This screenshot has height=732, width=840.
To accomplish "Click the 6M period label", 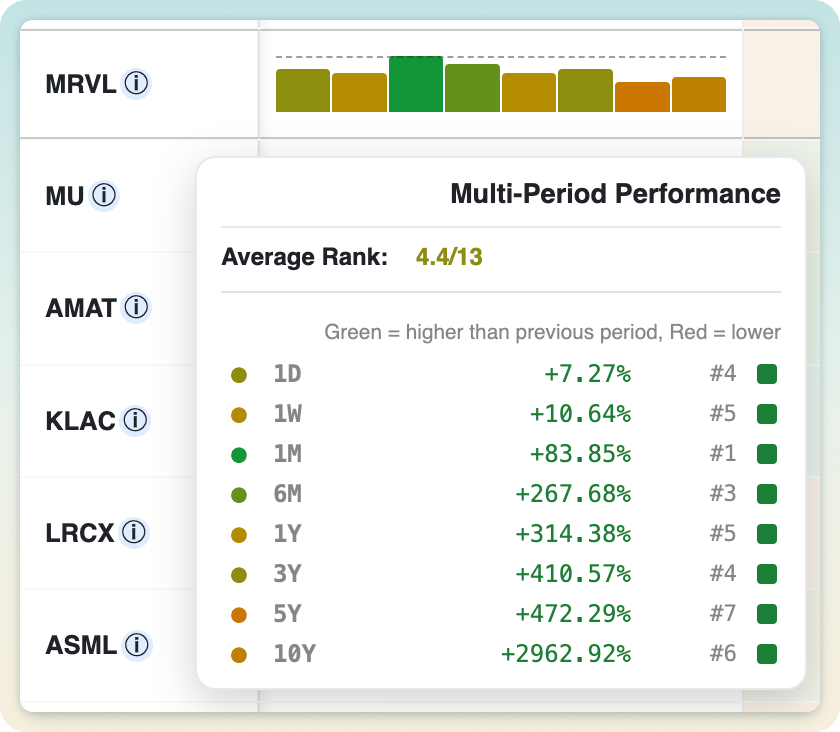I will point(288,494).
